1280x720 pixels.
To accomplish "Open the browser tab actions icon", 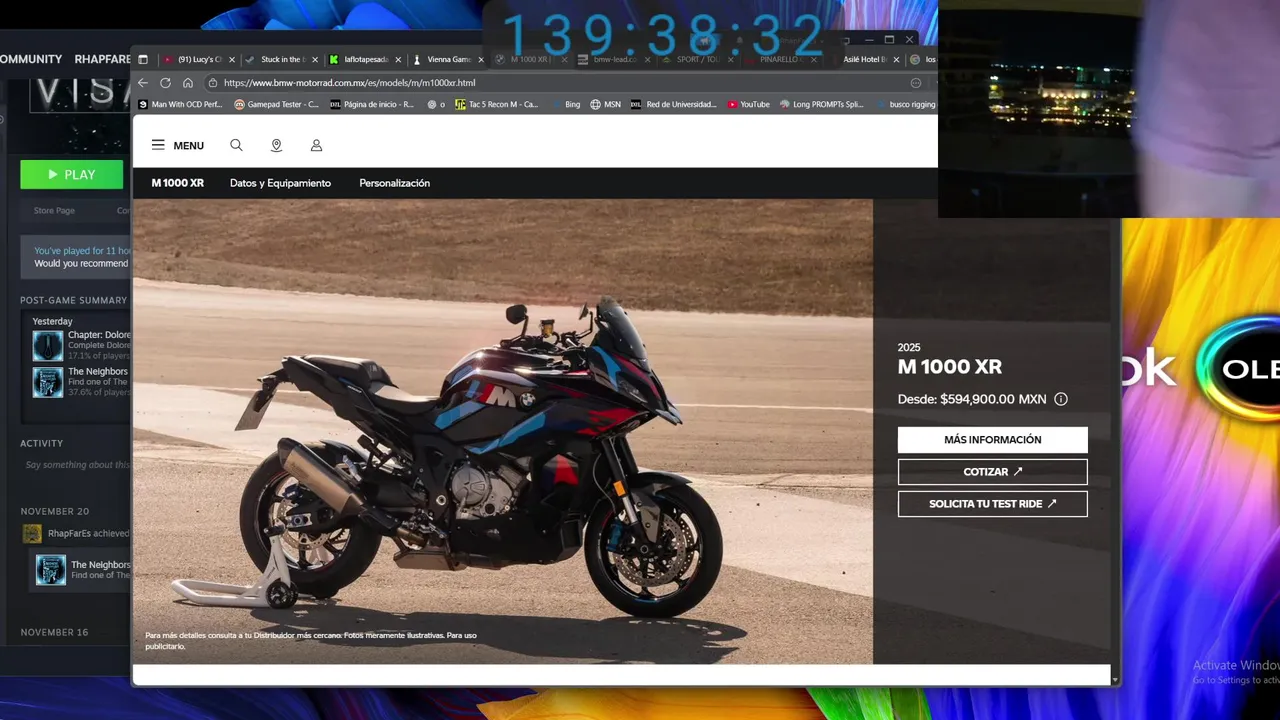I will pyautogui.click(x=143, y=59).
